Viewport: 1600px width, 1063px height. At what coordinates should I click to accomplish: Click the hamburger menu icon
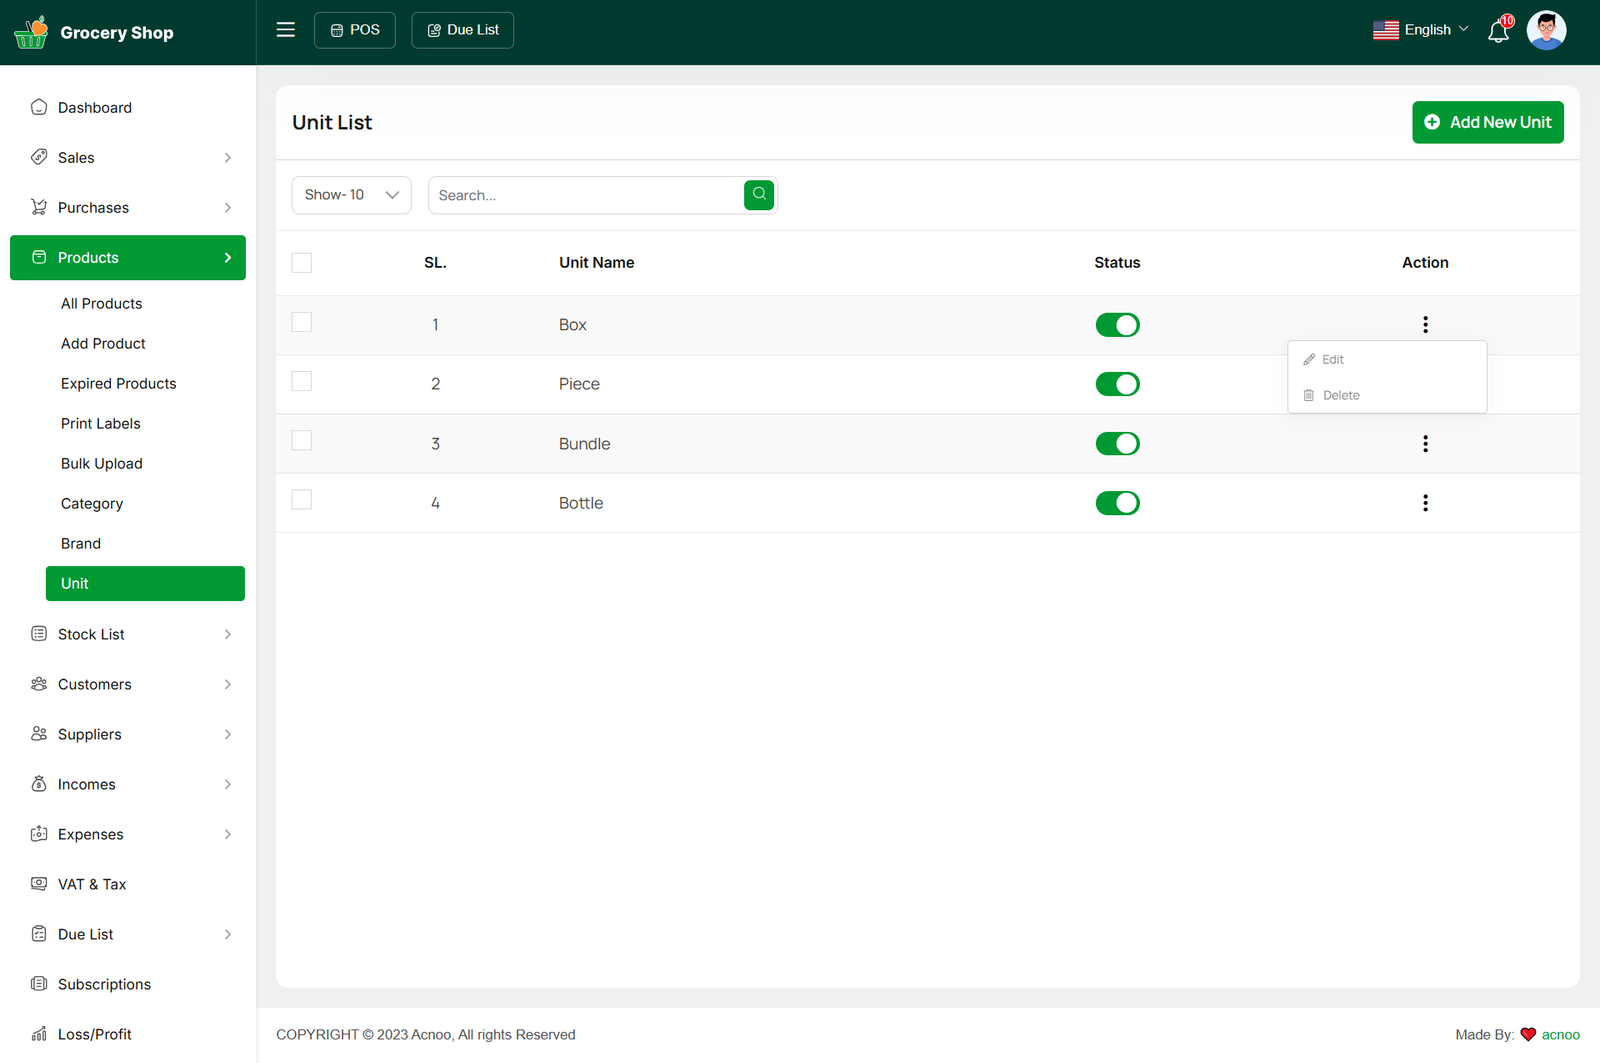[285, 30]
